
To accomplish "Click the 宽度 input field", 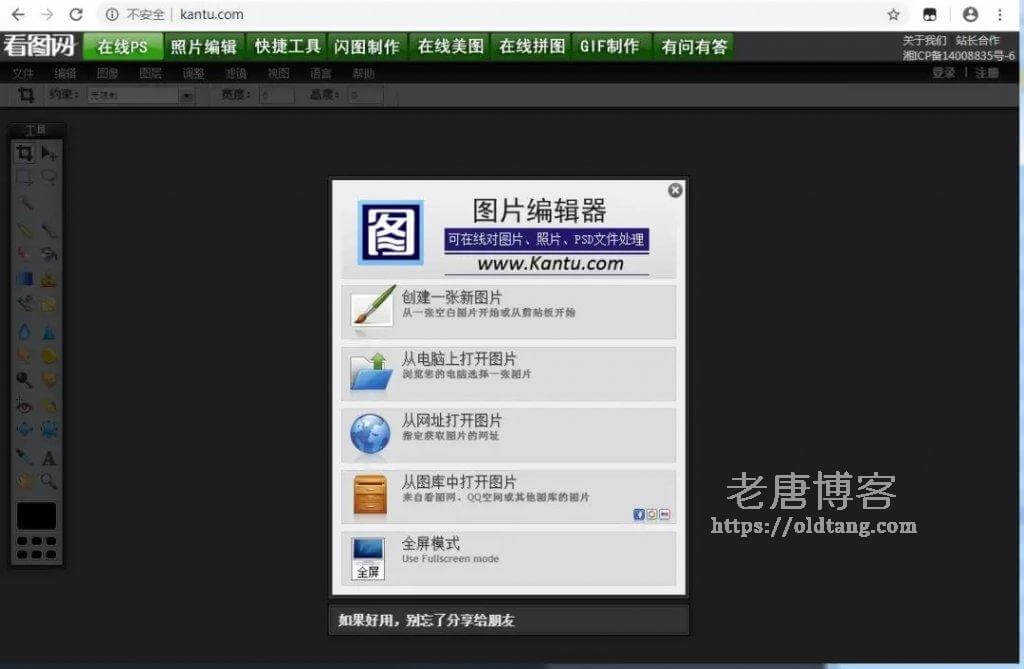I will click(x=276, y=95).
